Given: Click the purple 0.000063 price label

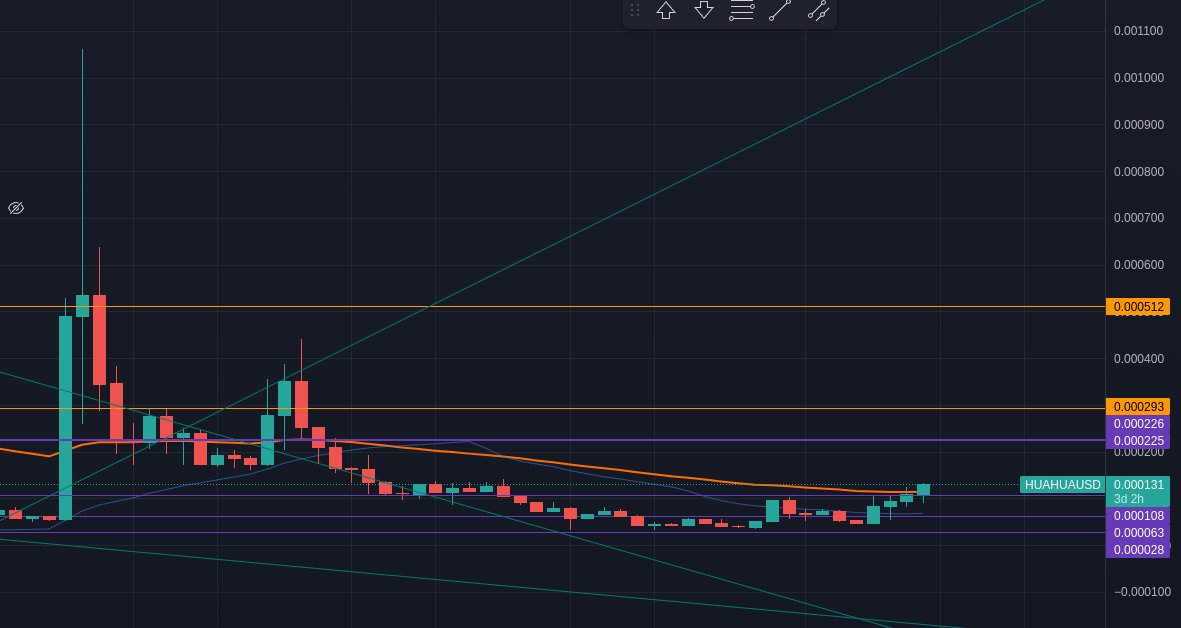Looking at the screenshot, I should tap(1138, 533).
